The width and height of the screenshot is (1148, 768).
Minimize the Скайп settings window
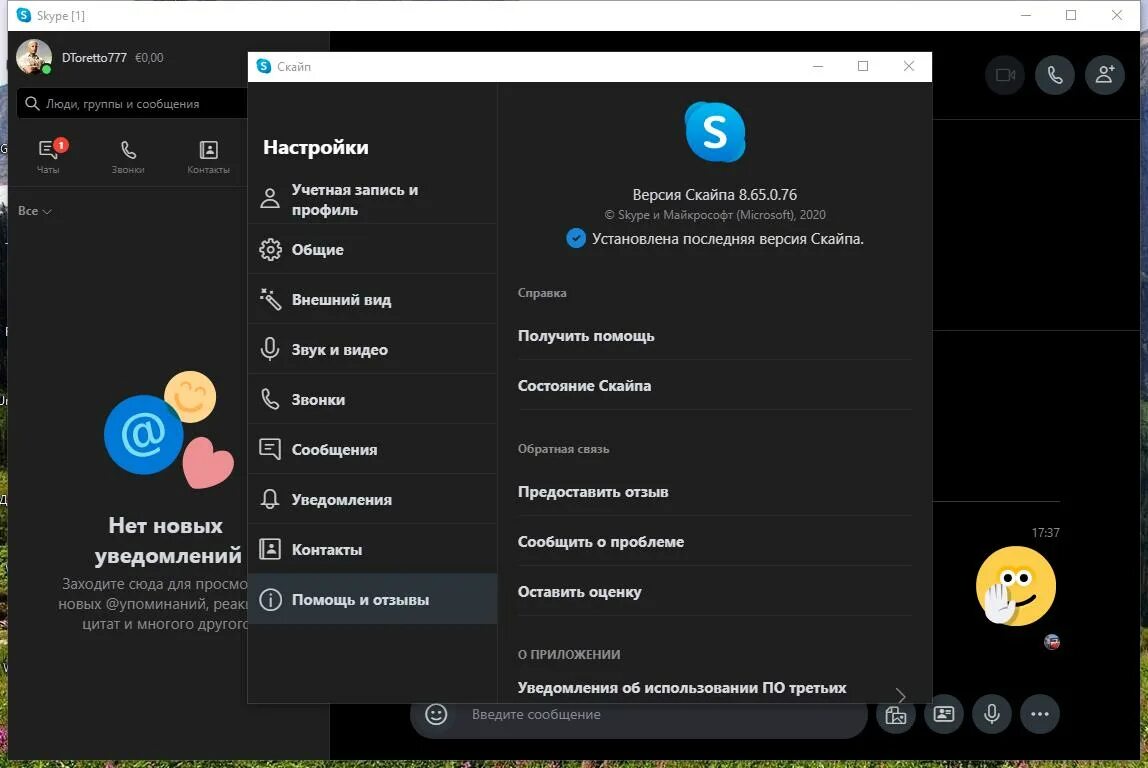pyautogui.click(x=818, y=66)
